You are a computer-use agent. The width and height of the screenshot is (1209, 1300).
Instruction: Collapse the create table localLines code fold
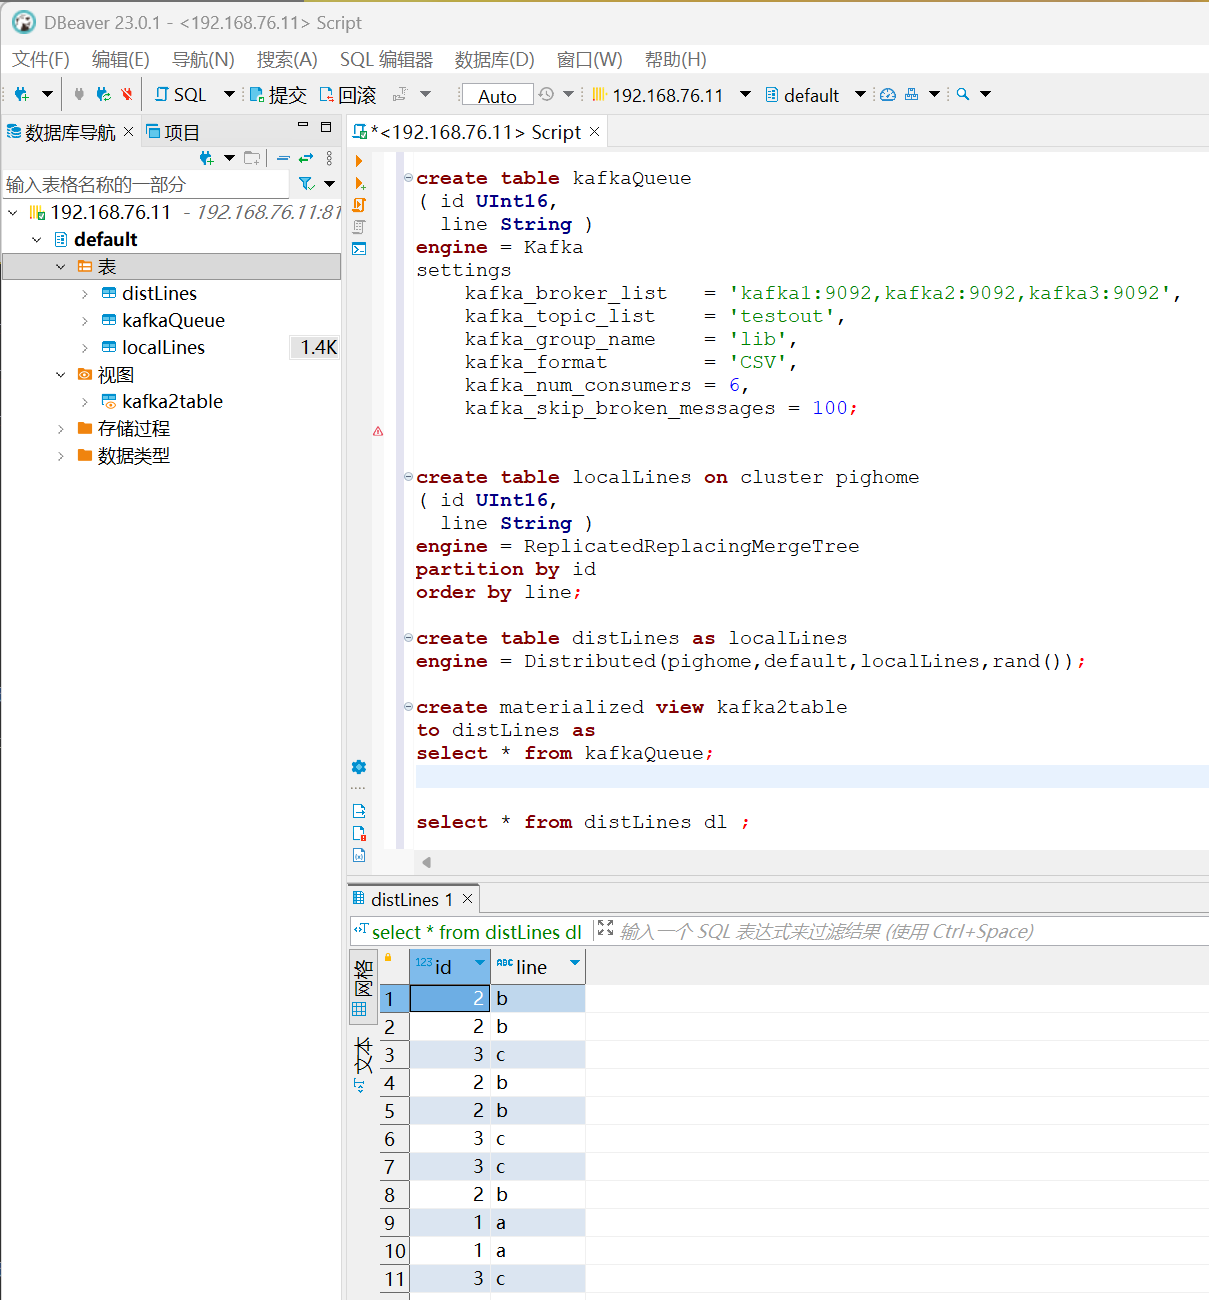(408, 477)
